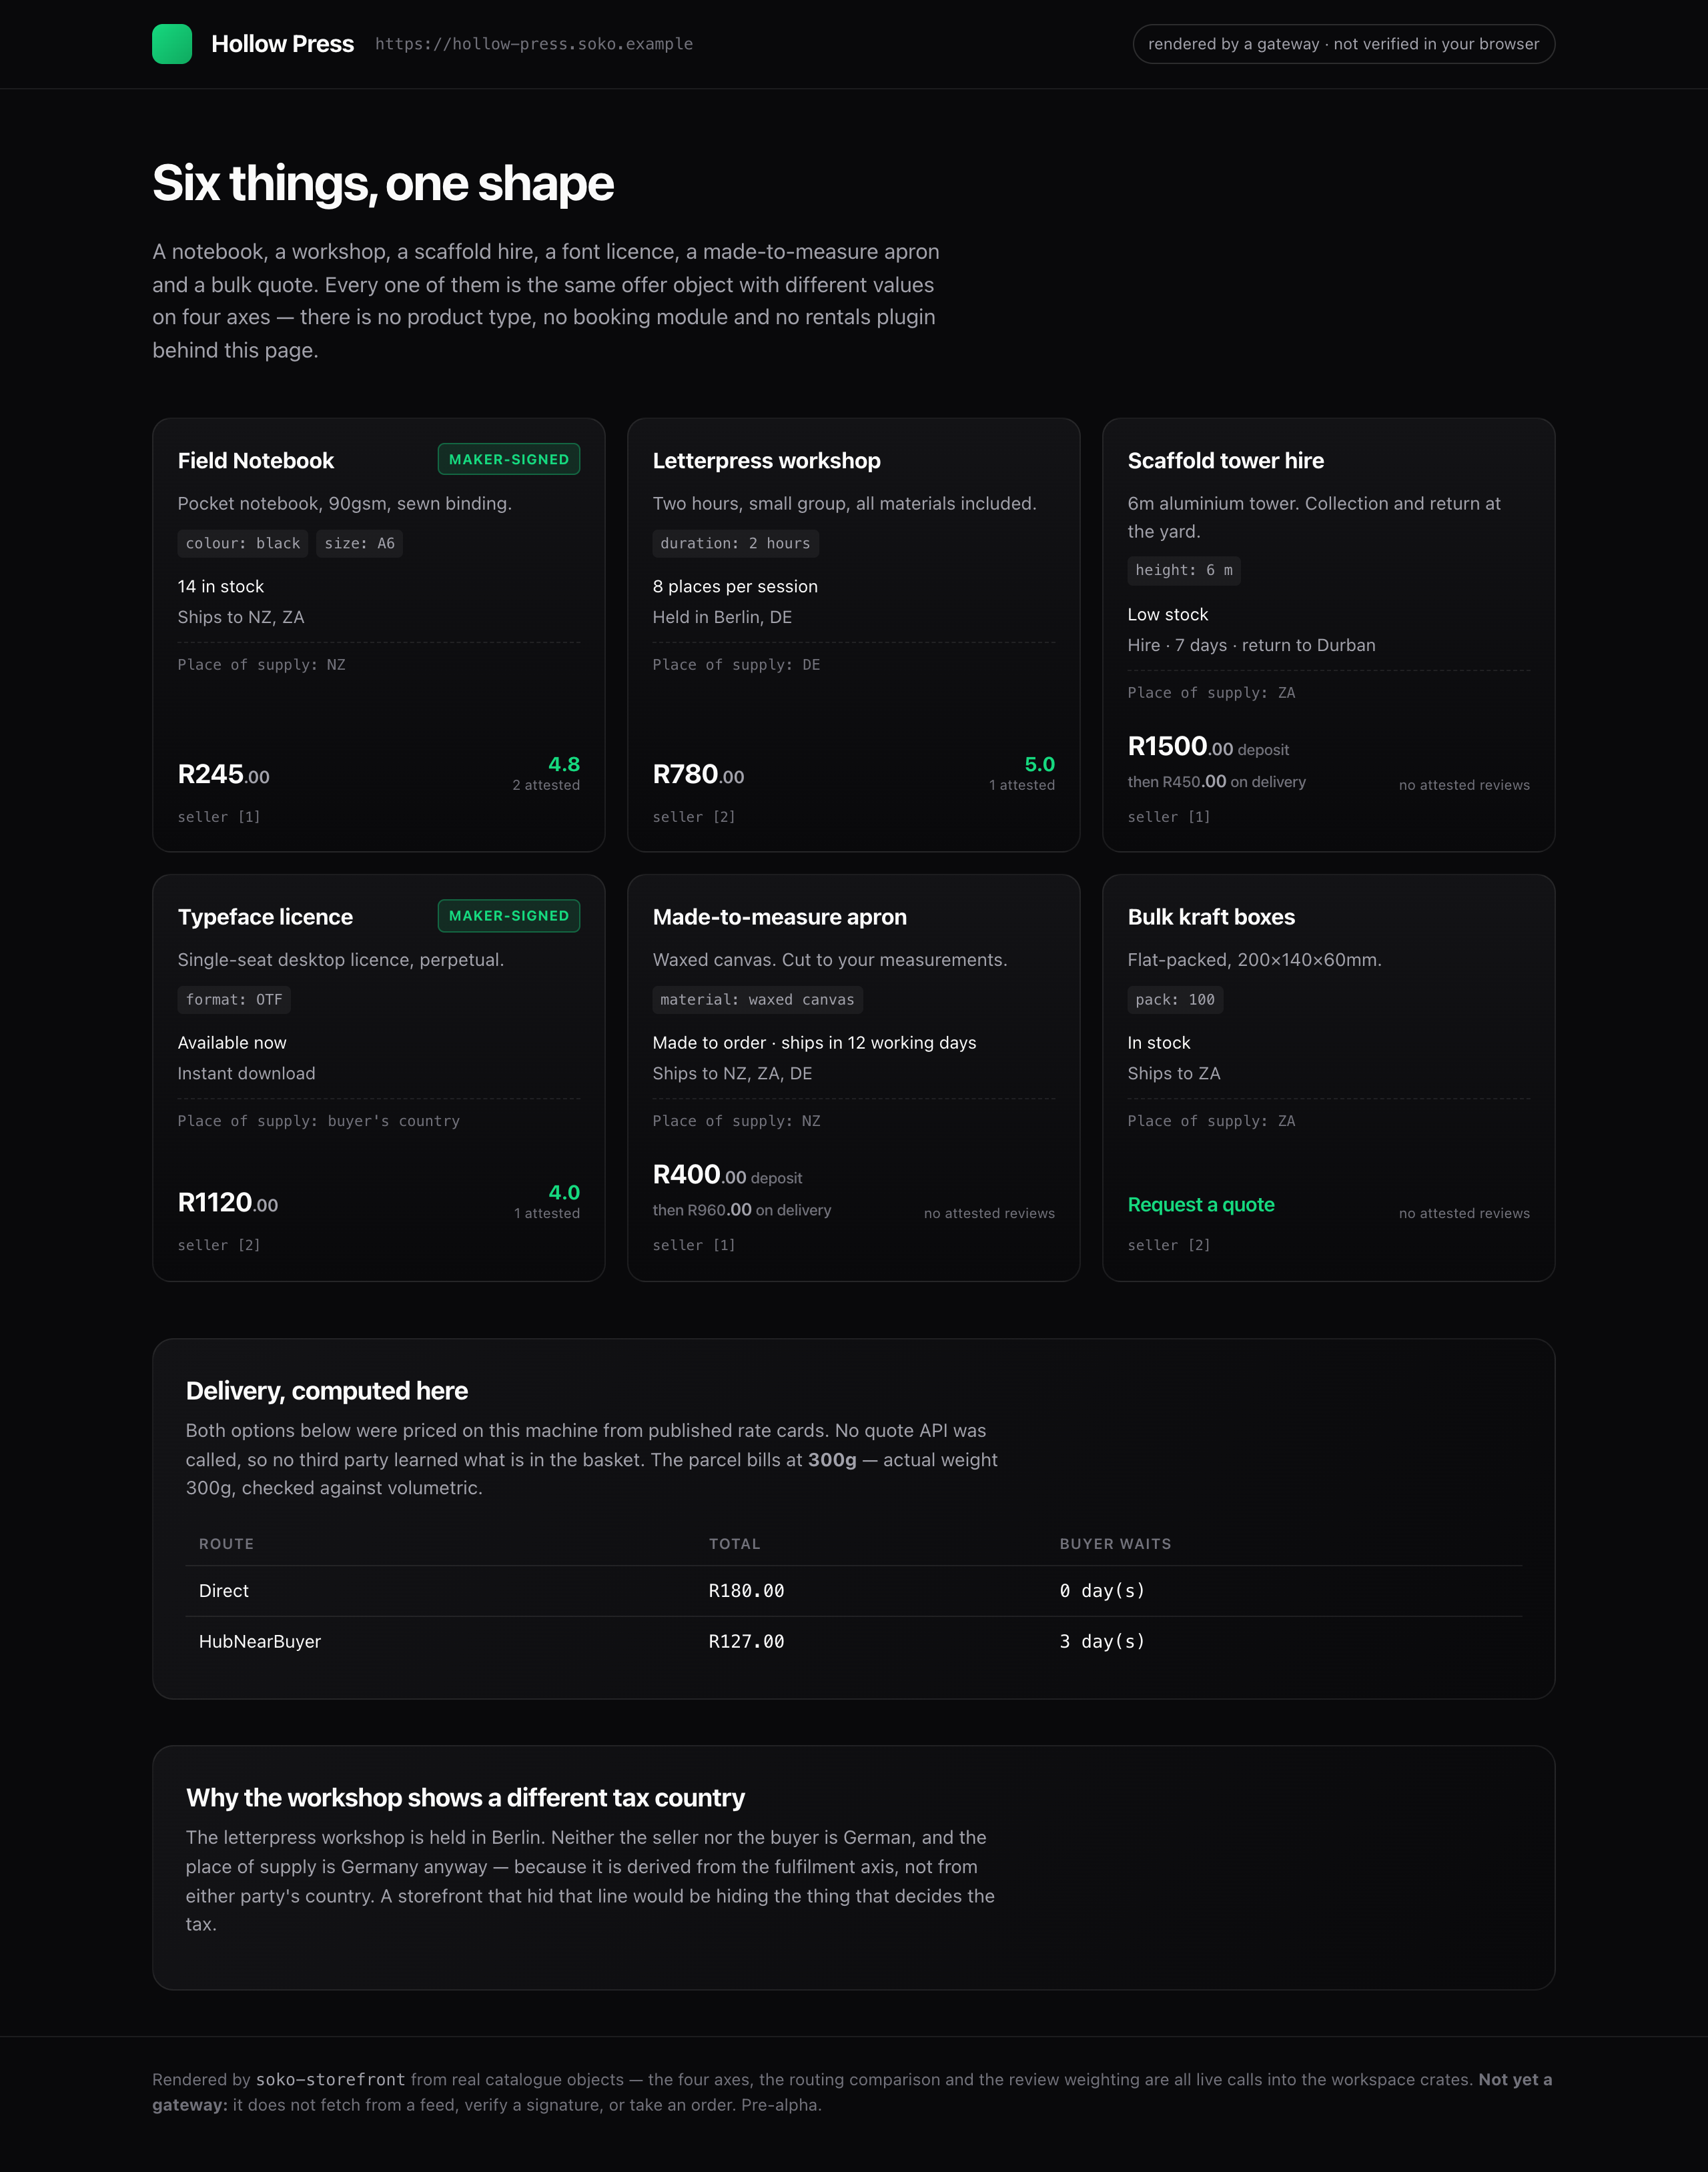
Task: Click the 4.0 rating on Typeface licence
Action: [564, 1192]
